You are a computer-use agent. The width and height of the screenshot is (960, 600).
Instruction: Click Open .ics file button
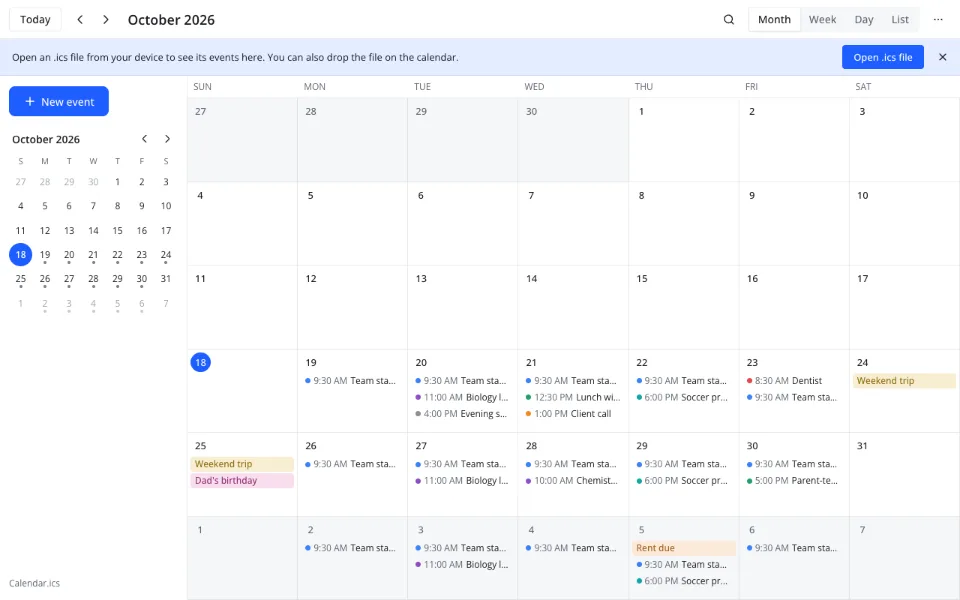tap(882, 57)
